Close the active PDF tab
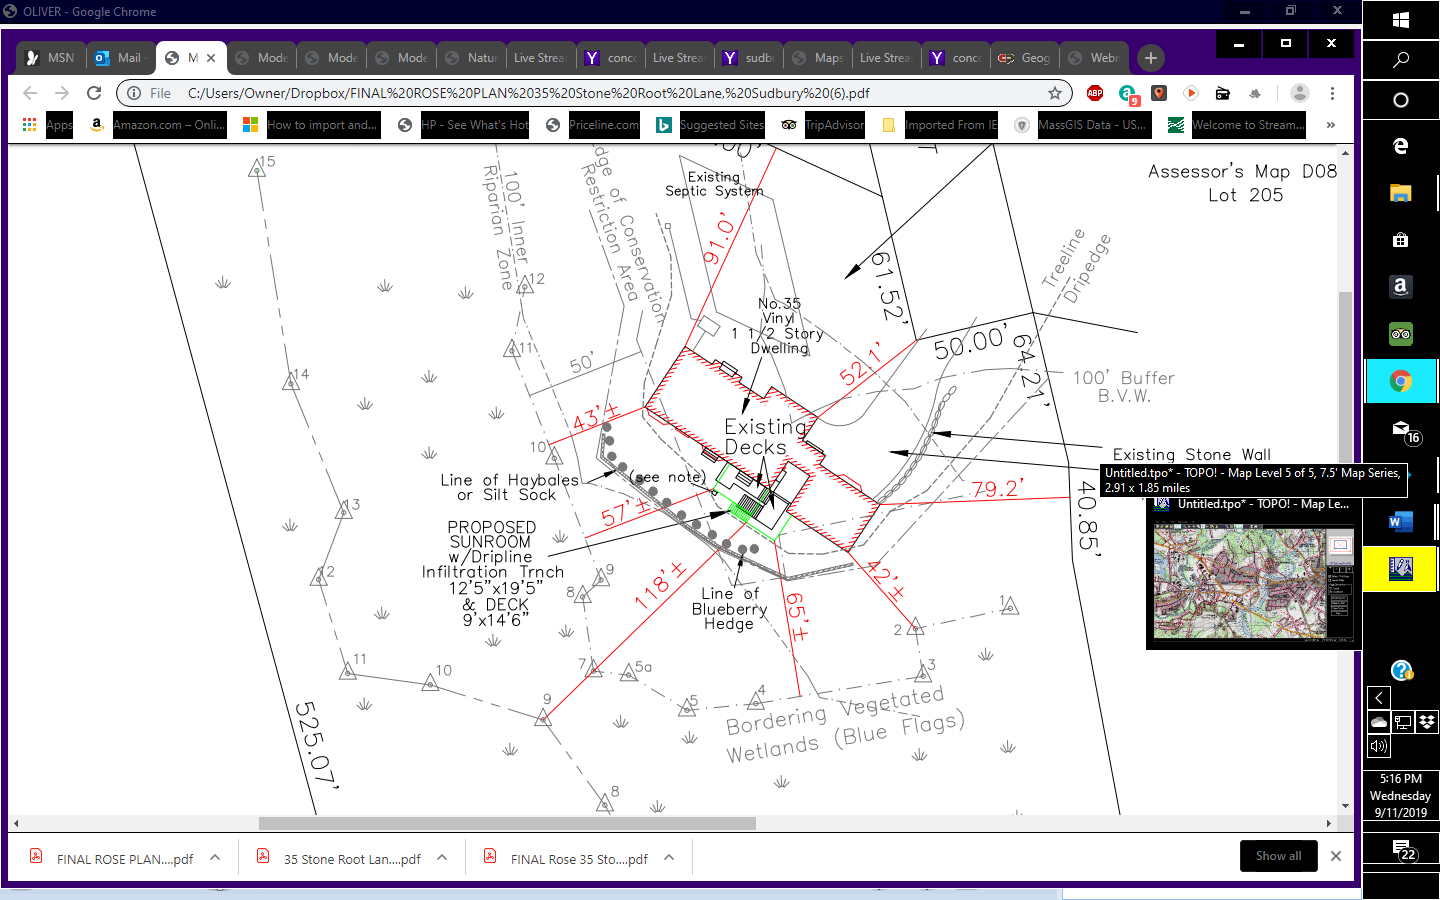Image resolution: width=1440 pixels, height=900 pixels. coord(211,58)
